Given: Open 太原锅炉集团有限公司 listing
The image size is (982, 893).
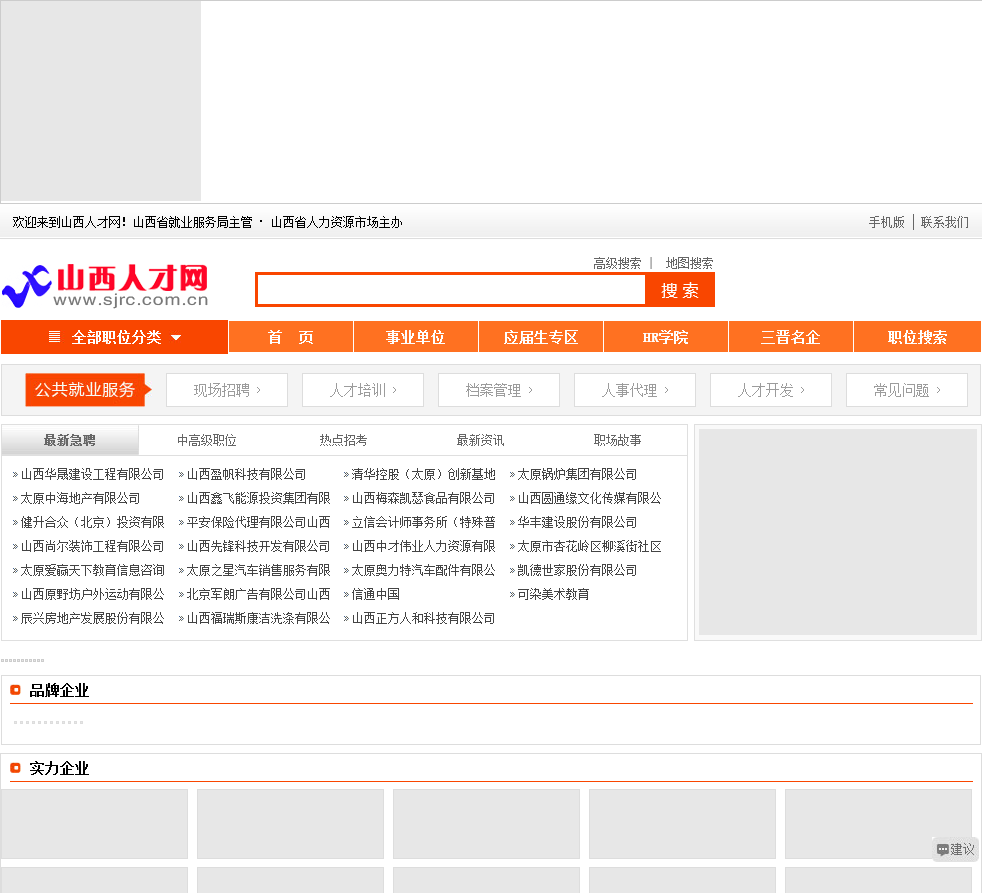Looking at the screenshot, I should click(577, 474).
